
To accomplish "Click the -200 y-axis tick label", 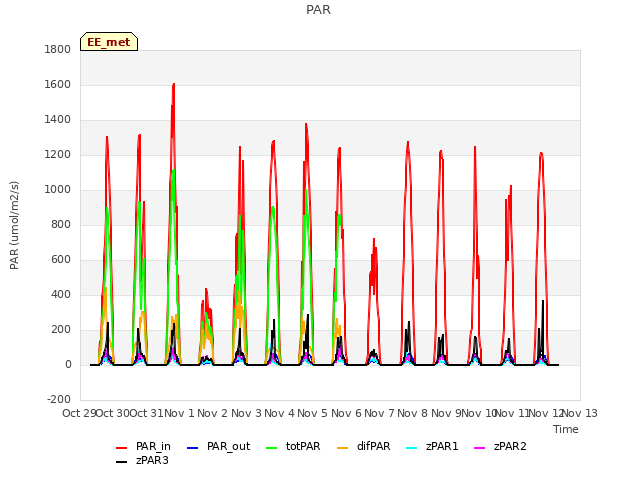I will point(59,399).
